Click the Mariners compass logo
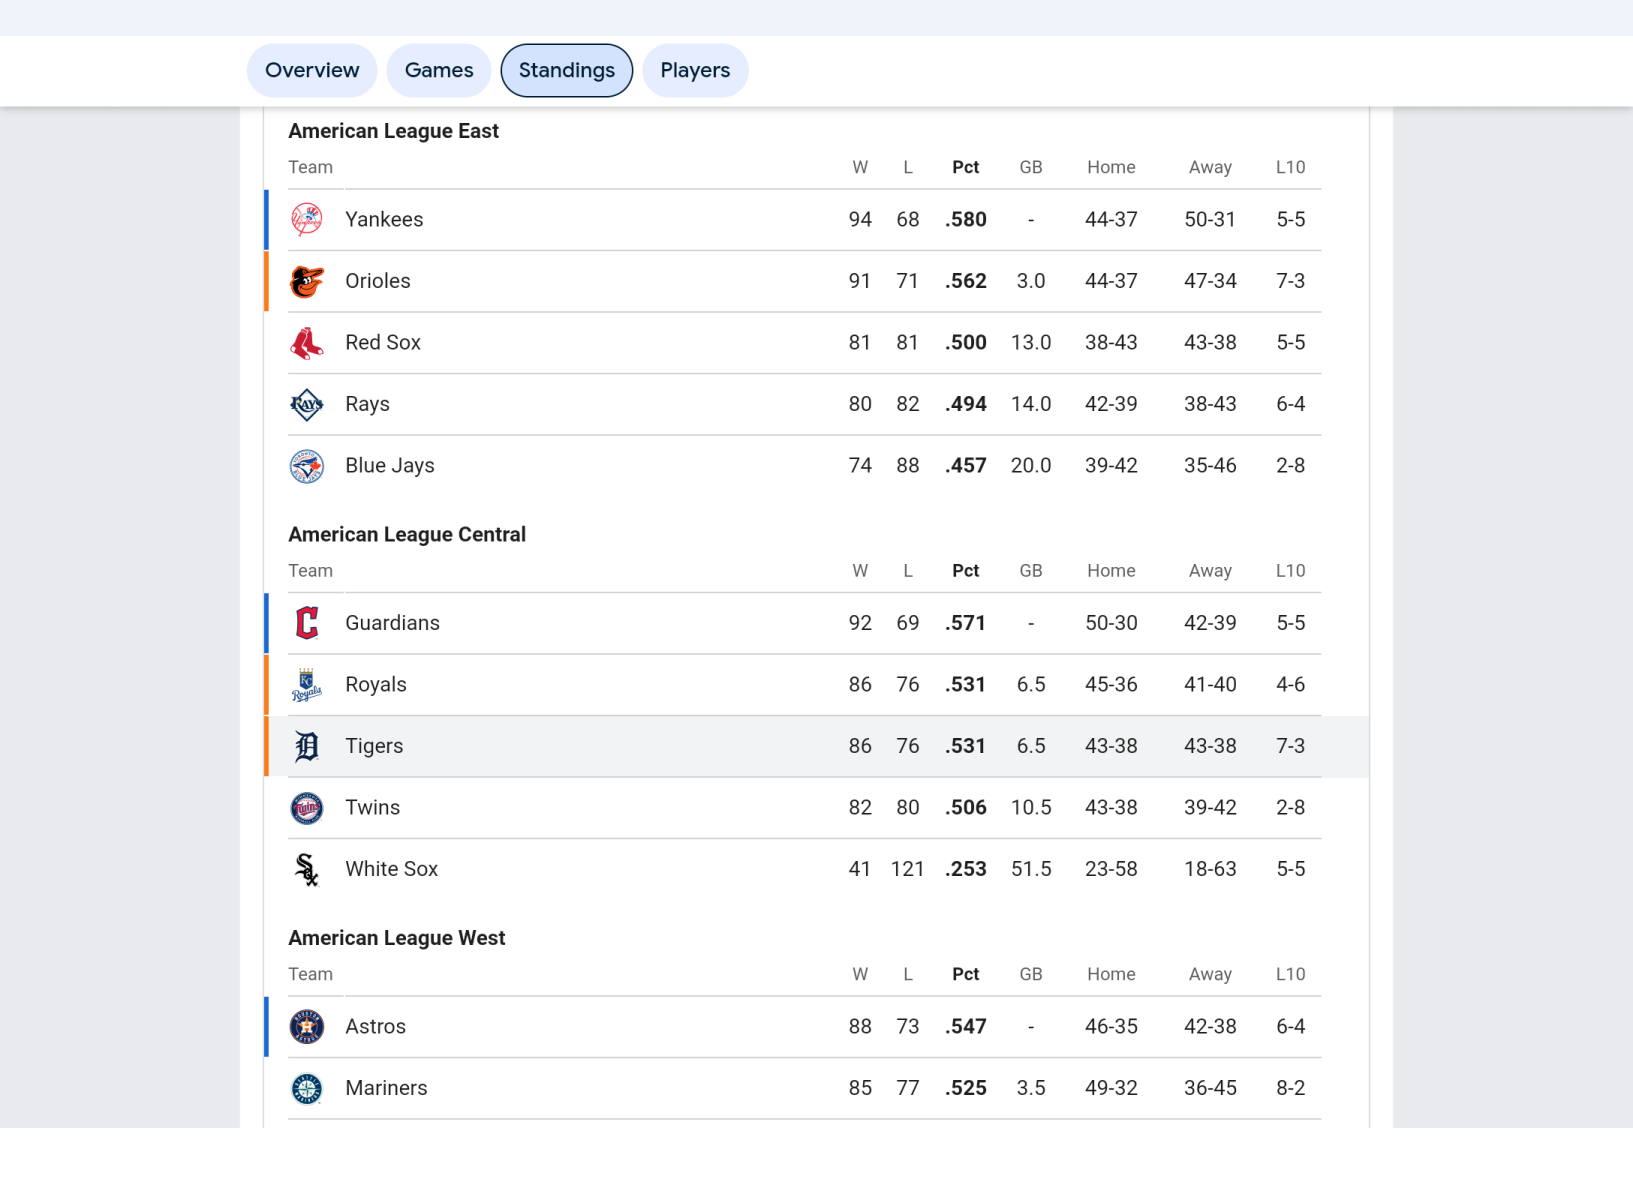This screenshot has width=1633, height=1200. (306, 1088)
